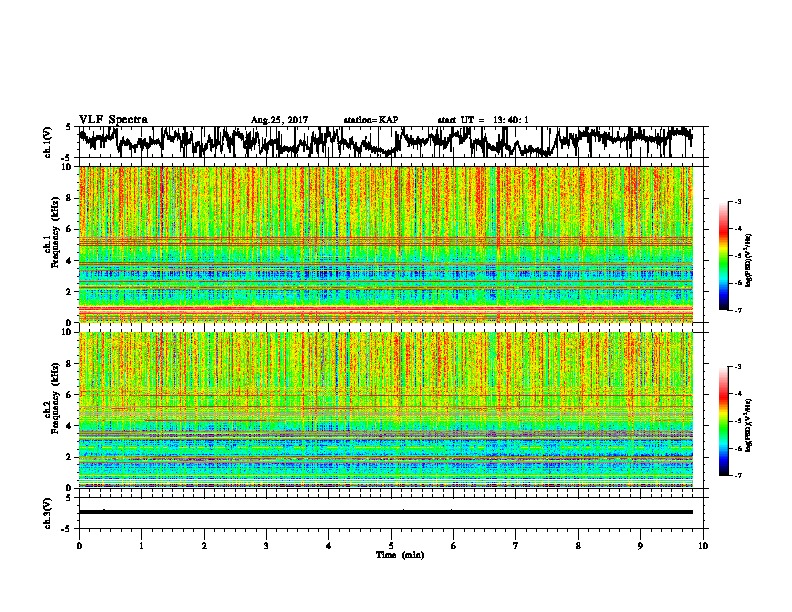
Task: Click time axis tick label "6"
Action: click(x=454, y=546)
